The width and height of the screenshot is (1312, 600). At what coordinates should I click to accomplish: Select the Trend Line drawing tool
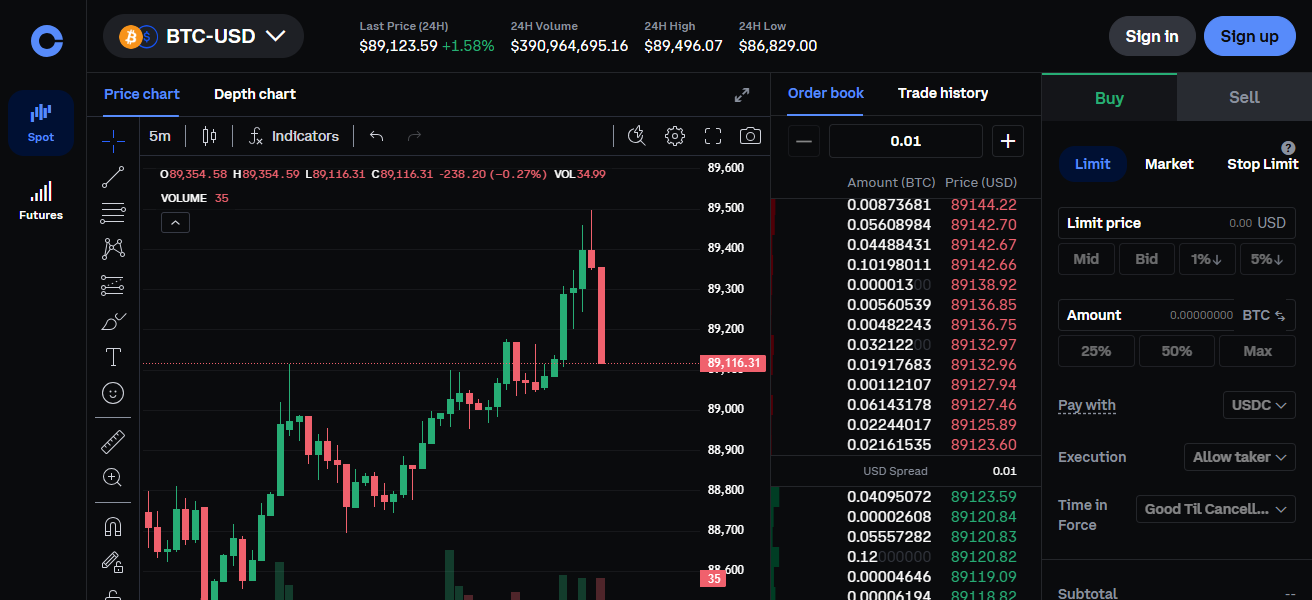click(x=112, y=177)
